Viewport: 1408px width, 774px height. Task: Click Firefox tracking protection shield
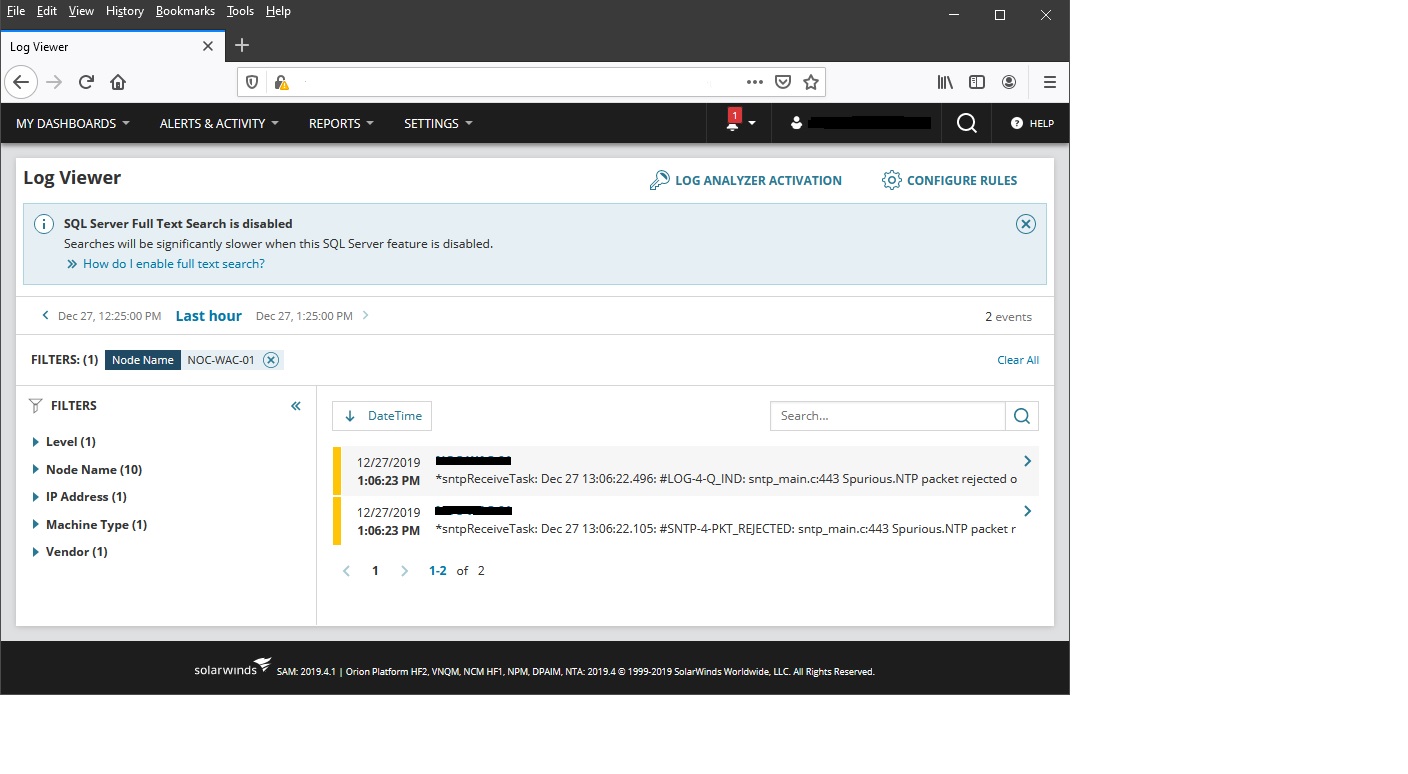251,82
